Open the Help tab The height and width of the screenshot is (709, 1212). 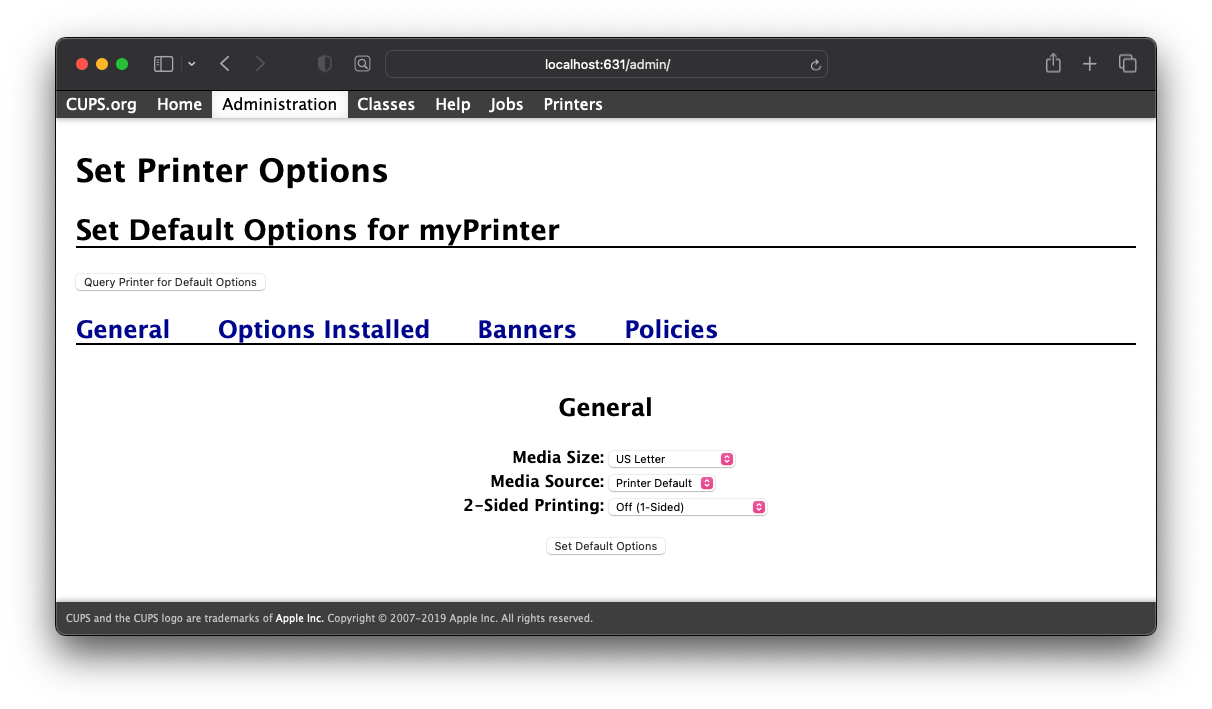click(x=452, y=104)
